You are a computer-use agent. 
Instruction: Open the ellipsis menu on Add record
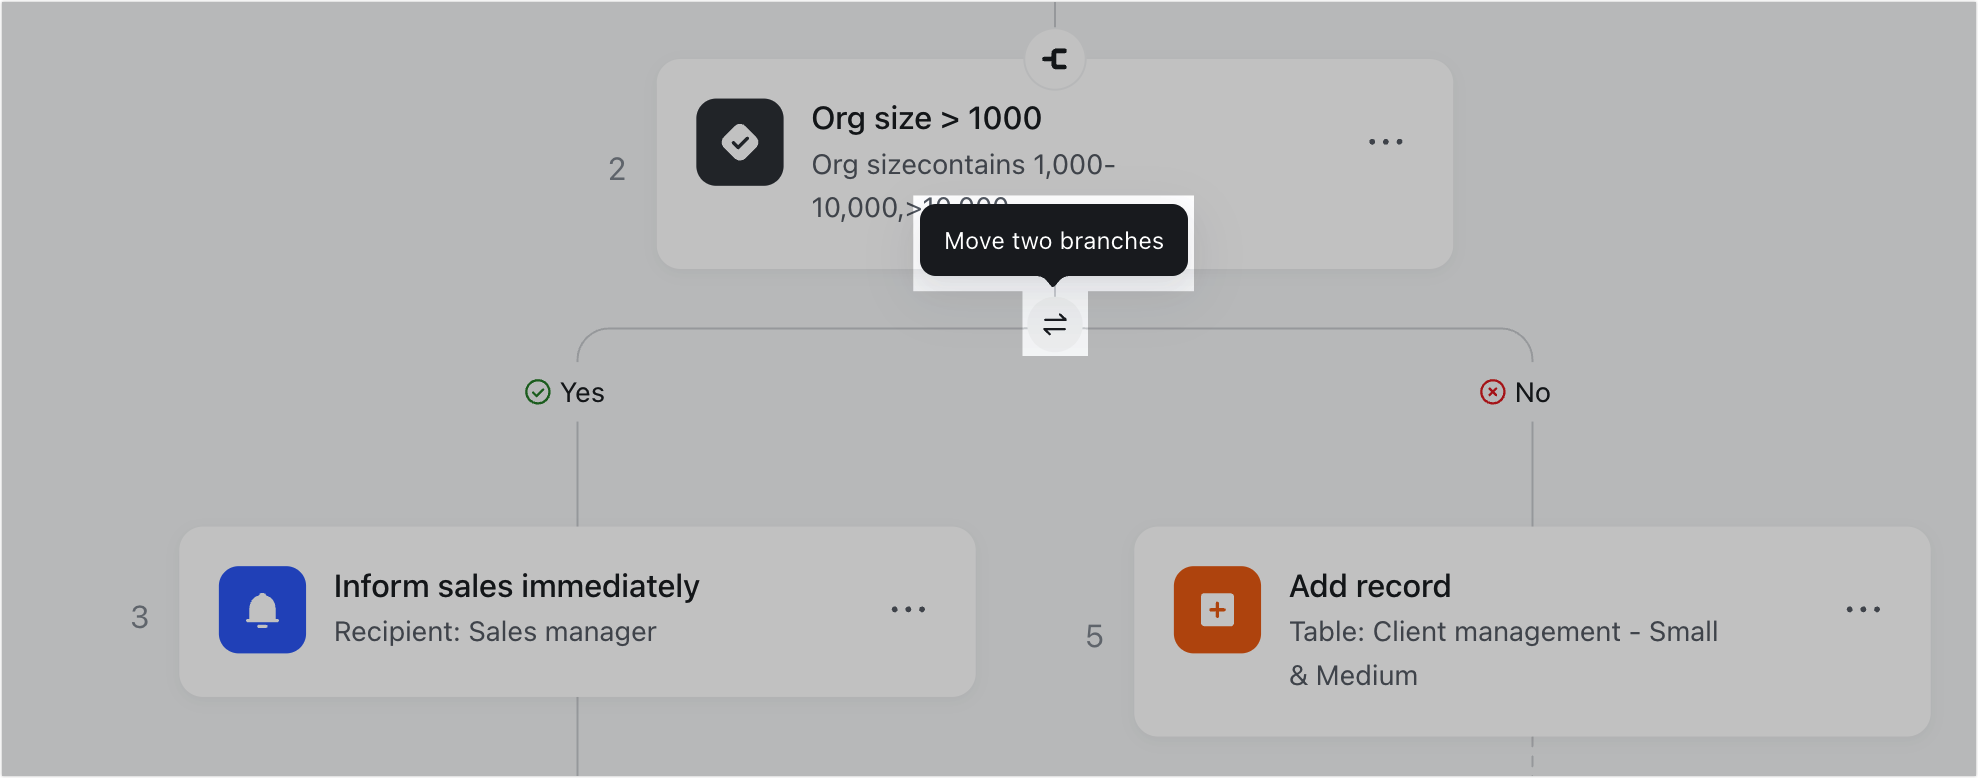[1863, 609]
